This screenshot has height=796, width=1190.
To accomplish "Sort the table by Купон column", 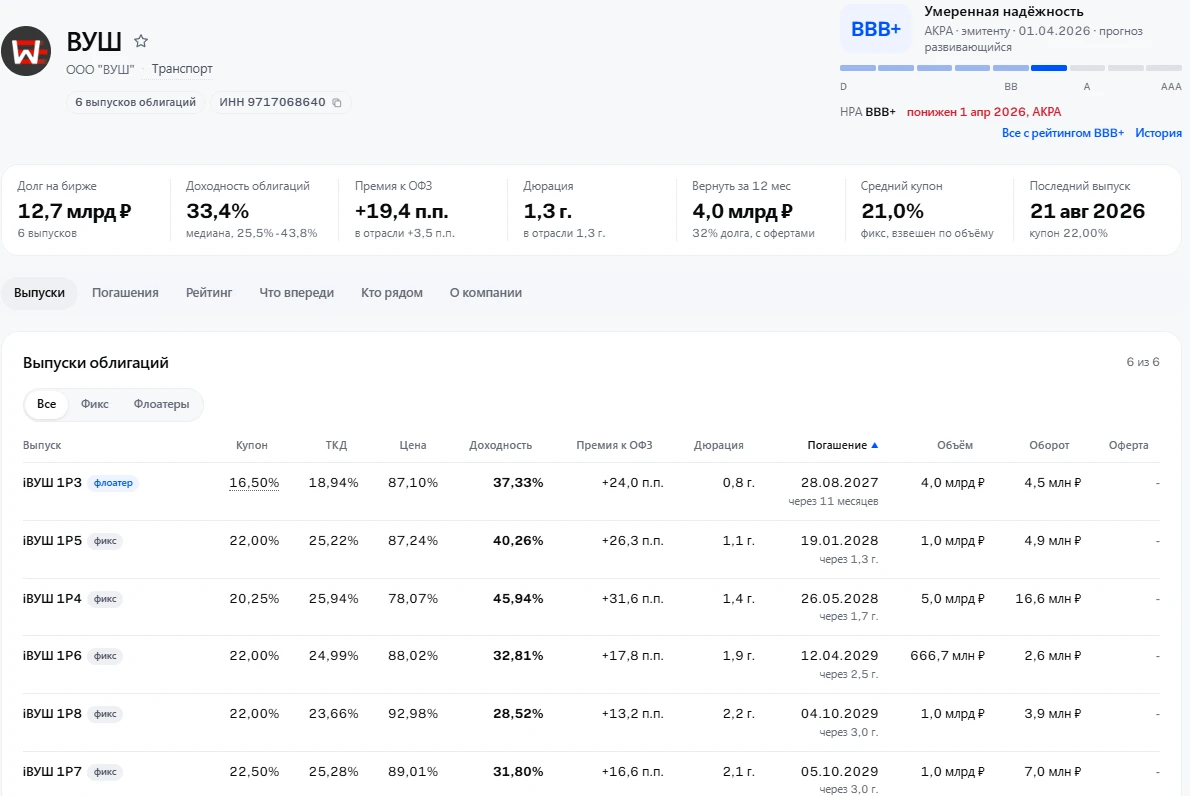I will (x=252, y=445).
